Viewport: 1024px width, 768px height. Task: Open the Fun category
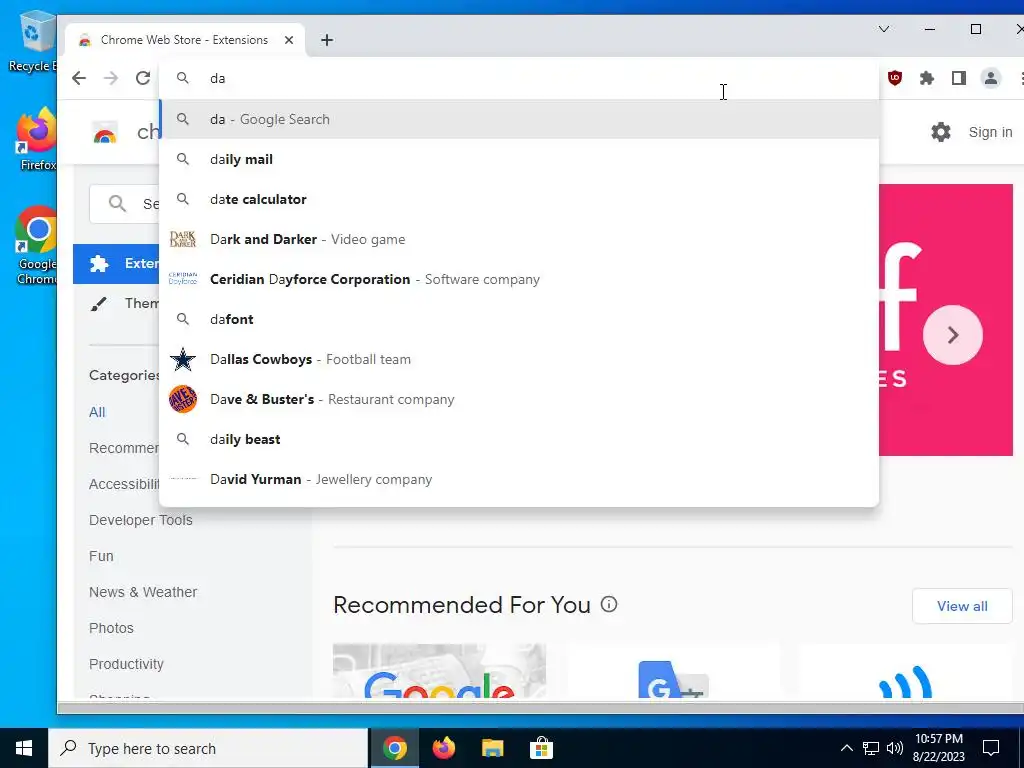coord(101,556)
